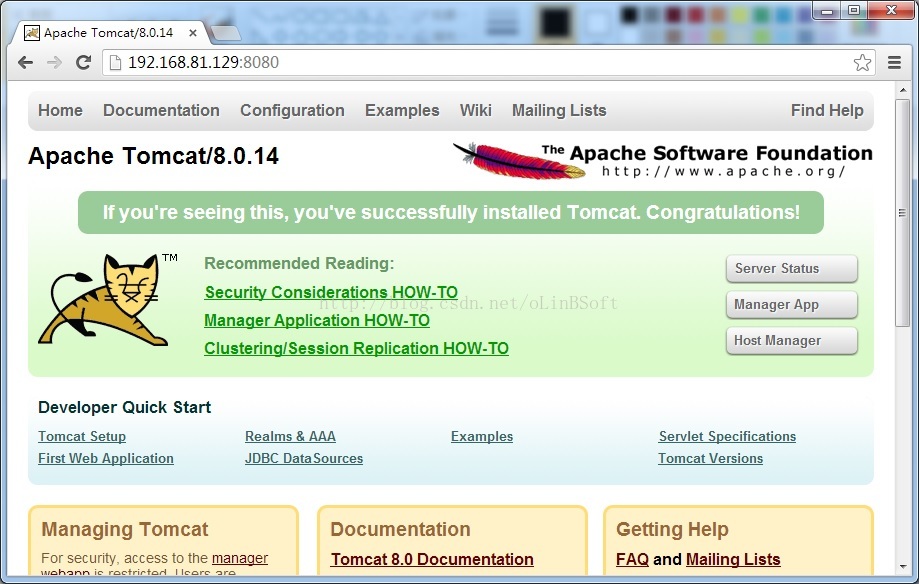Open the Tomcat 8.0 Documentation link
The width and height of the screenshot is (919, 584).
point(432,559)
